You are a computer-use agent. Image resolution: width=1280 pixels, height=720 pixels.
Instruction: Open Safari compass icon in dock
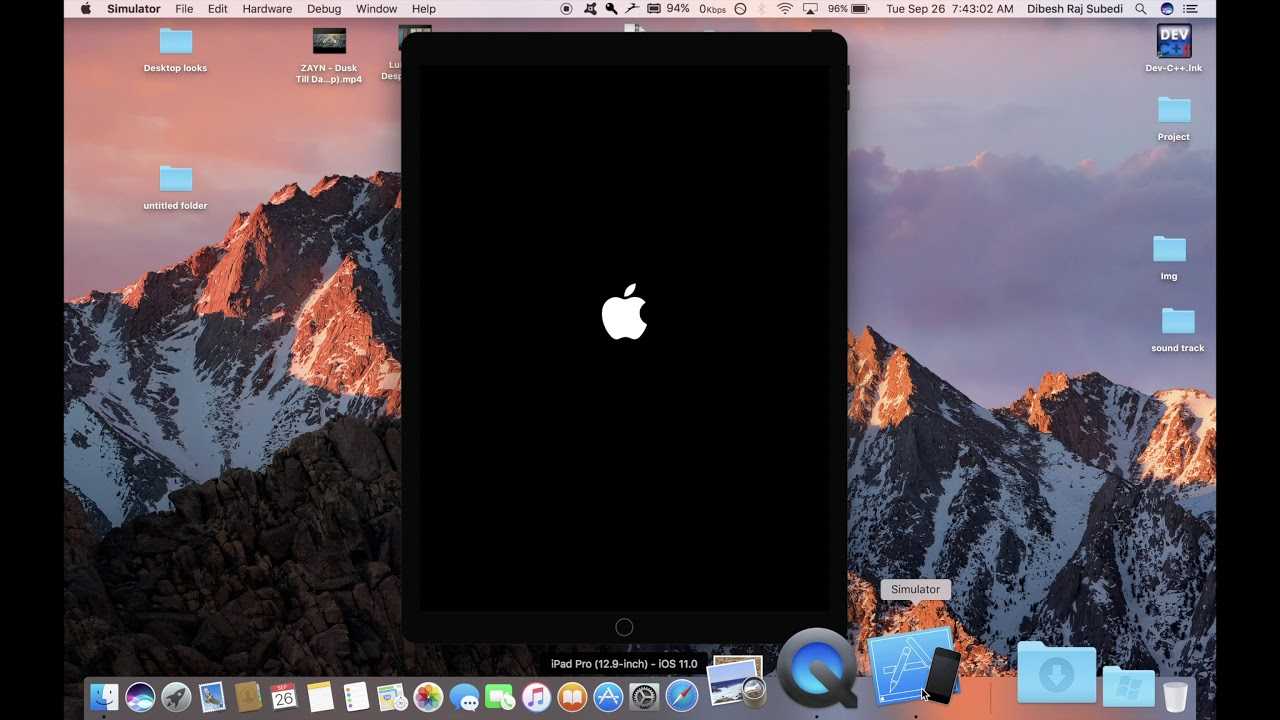(x=681, y=697)
